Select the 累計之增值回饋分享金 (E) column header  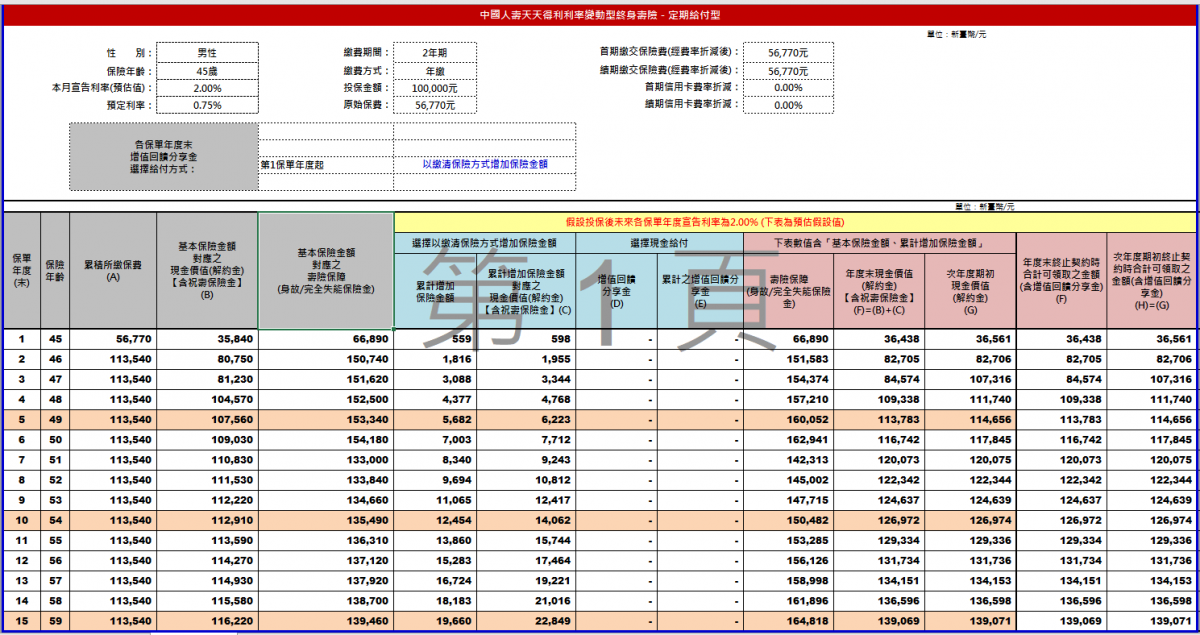click(700, 290)
